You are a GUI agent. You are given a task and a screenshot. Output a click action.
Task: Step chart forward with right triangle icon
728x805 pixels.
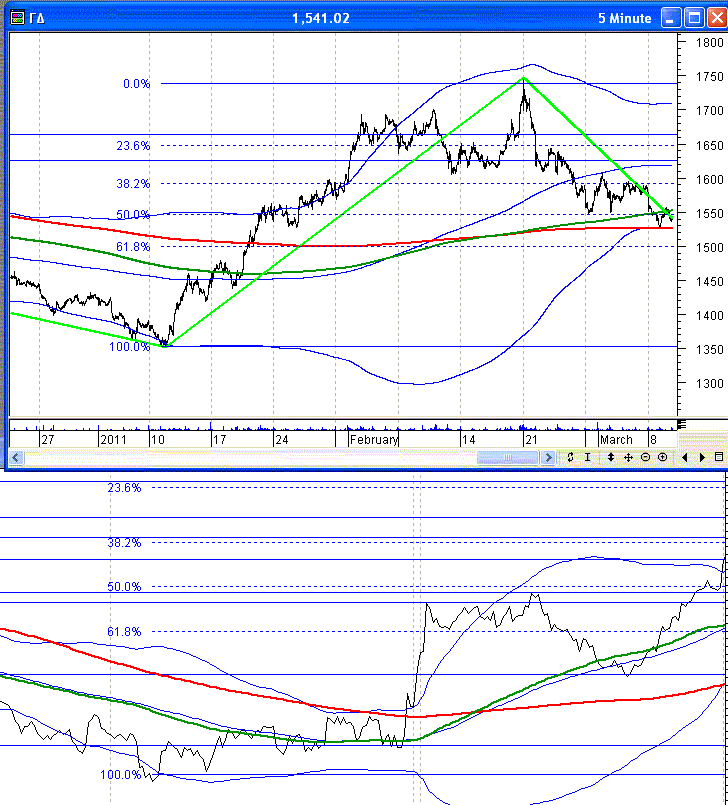click(702, 457)
